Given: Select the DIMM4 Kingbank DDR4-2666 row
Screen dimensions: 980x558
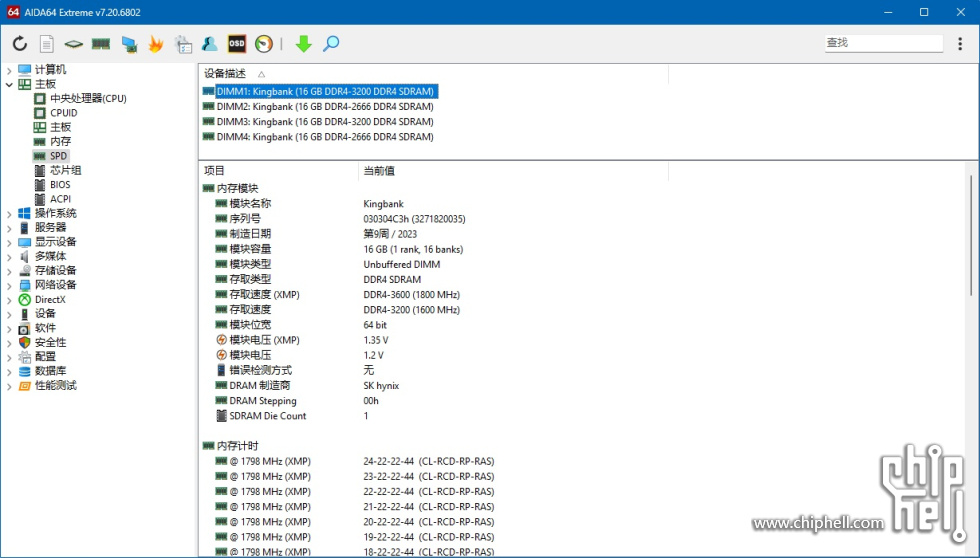Looking at the screenshot, I should pyautogui.click(x=325, y=137).
